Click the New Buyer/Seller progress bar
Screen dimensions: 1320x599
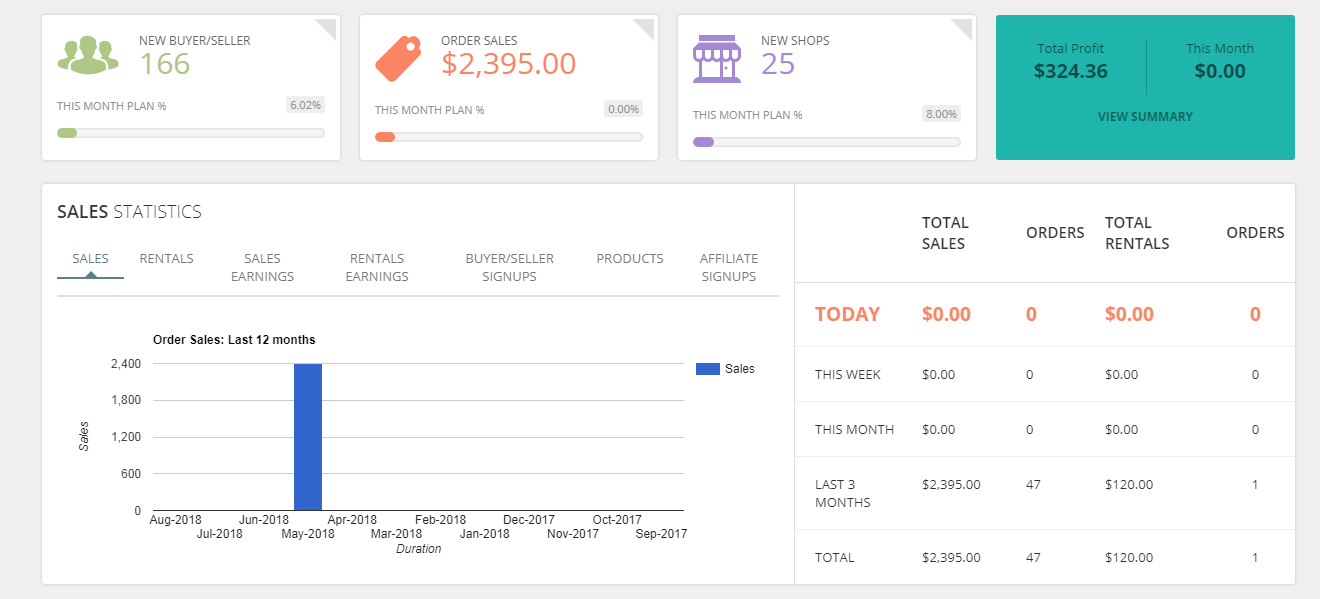click(x=191, y=133)
